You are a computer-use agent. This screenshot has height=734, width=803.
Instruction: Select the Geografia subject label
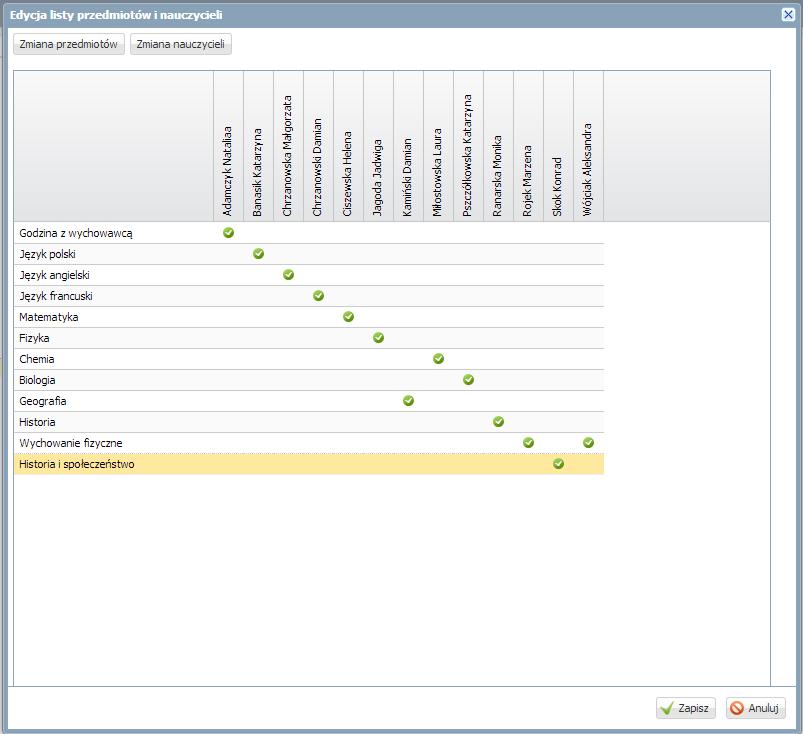[x=43, y=401]
